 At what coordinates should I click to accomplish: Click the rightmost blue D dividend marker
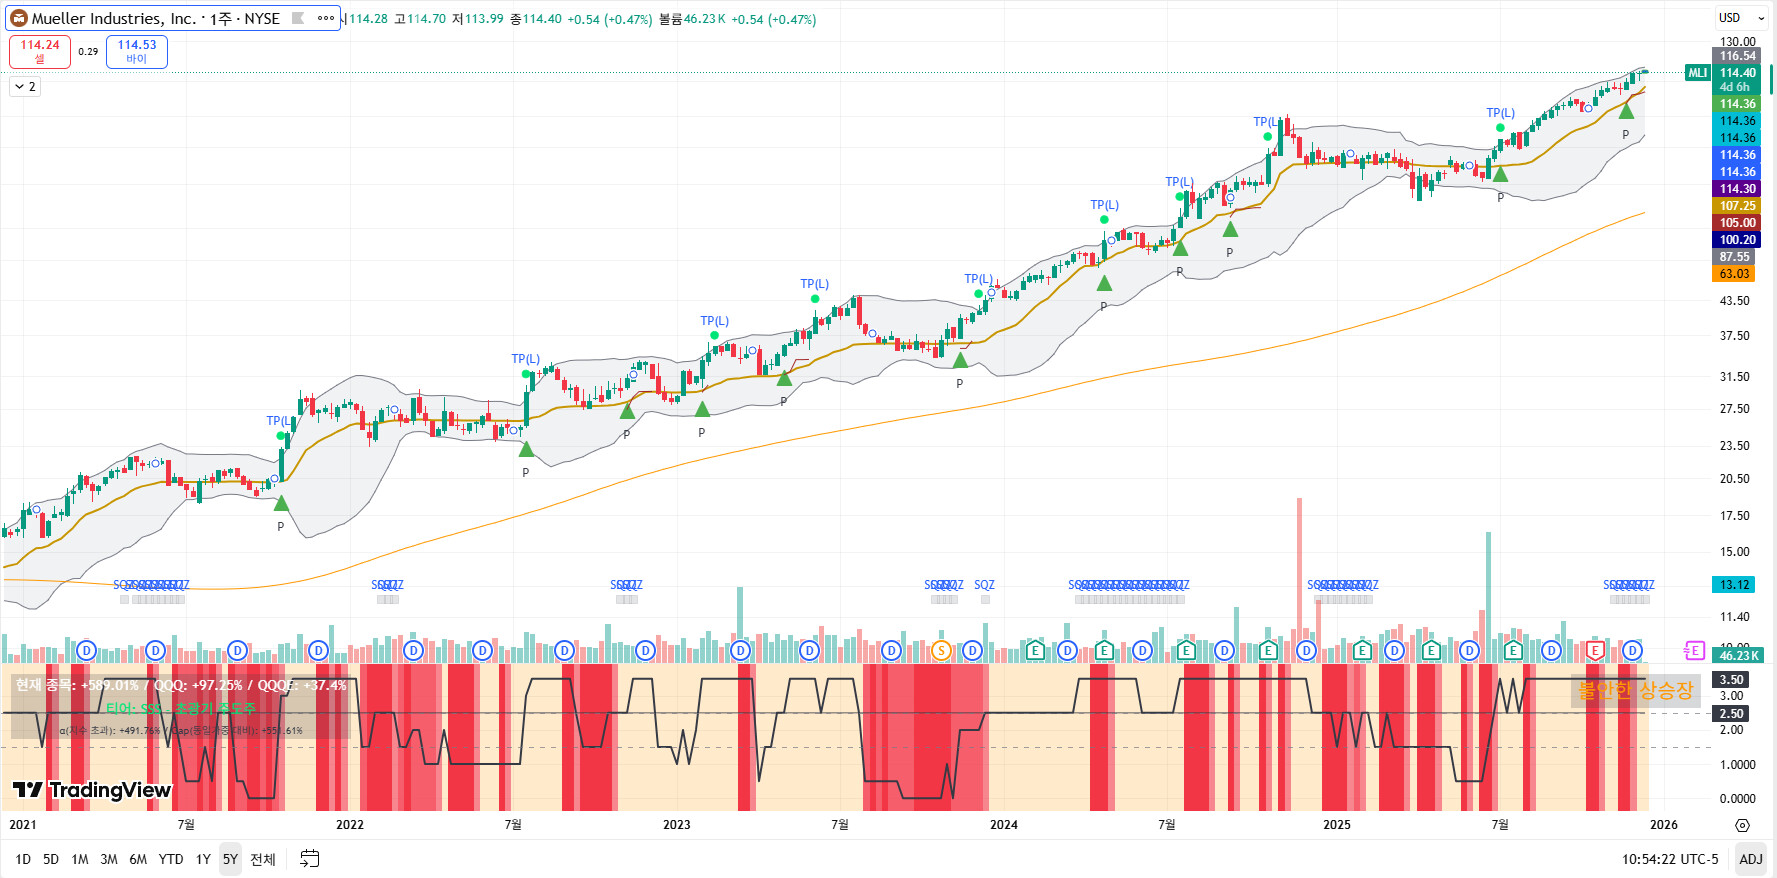tap(1632, 651)
